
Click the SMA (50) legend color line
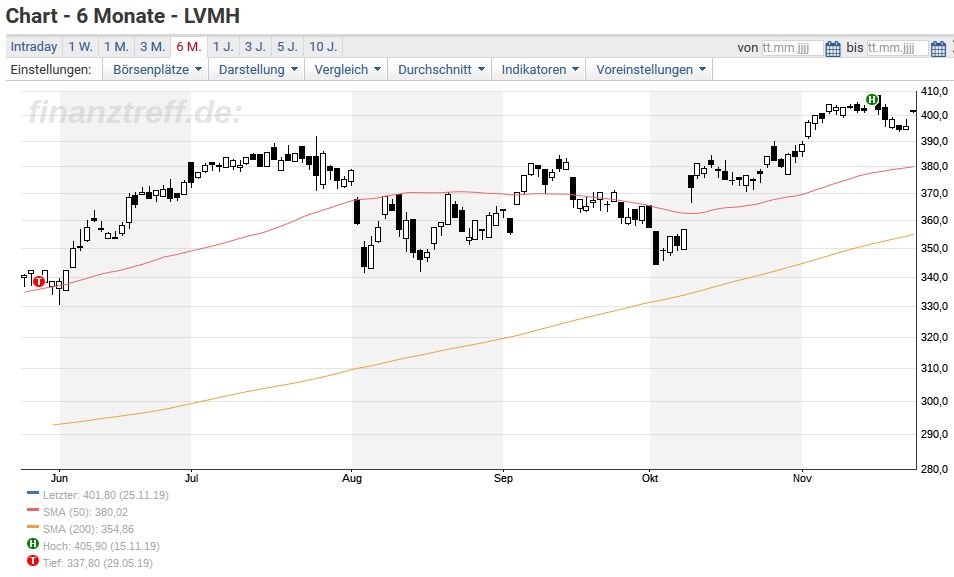33,510
